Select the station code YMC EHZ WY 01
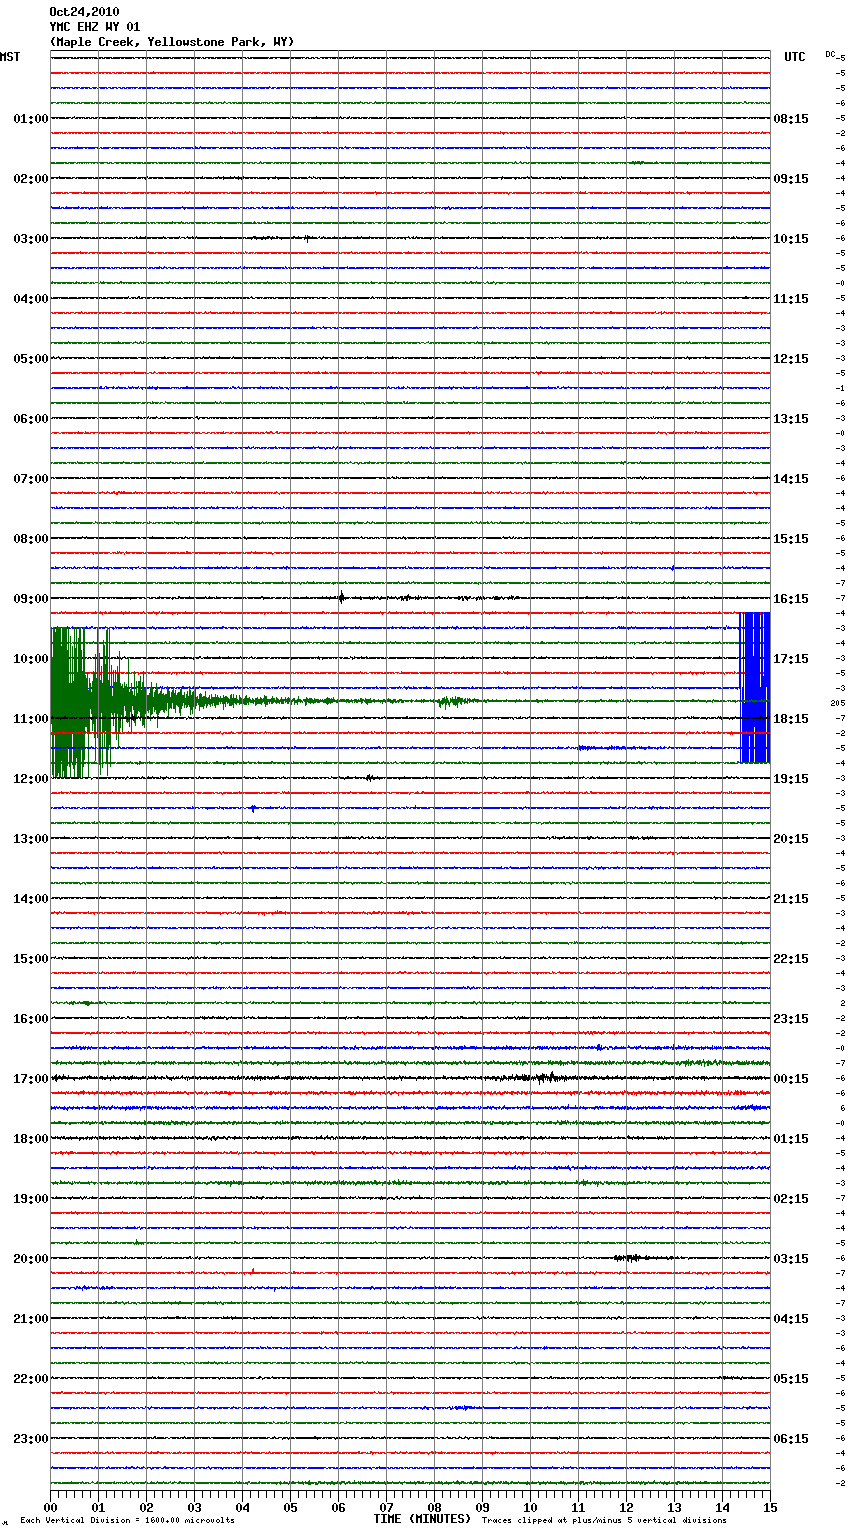Screen dimensions: 850x1534 [94, 27]
